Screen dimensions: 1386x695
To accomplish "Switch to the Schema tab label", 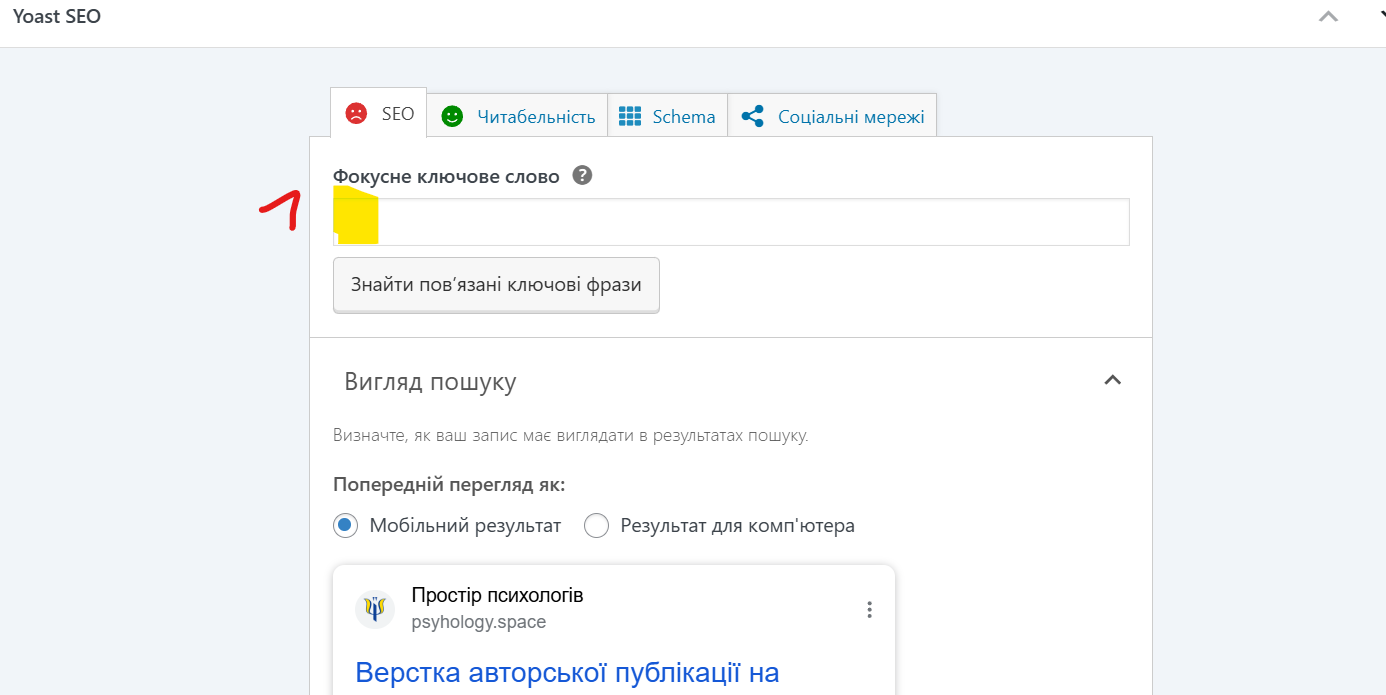I will (x=684, y=117).
